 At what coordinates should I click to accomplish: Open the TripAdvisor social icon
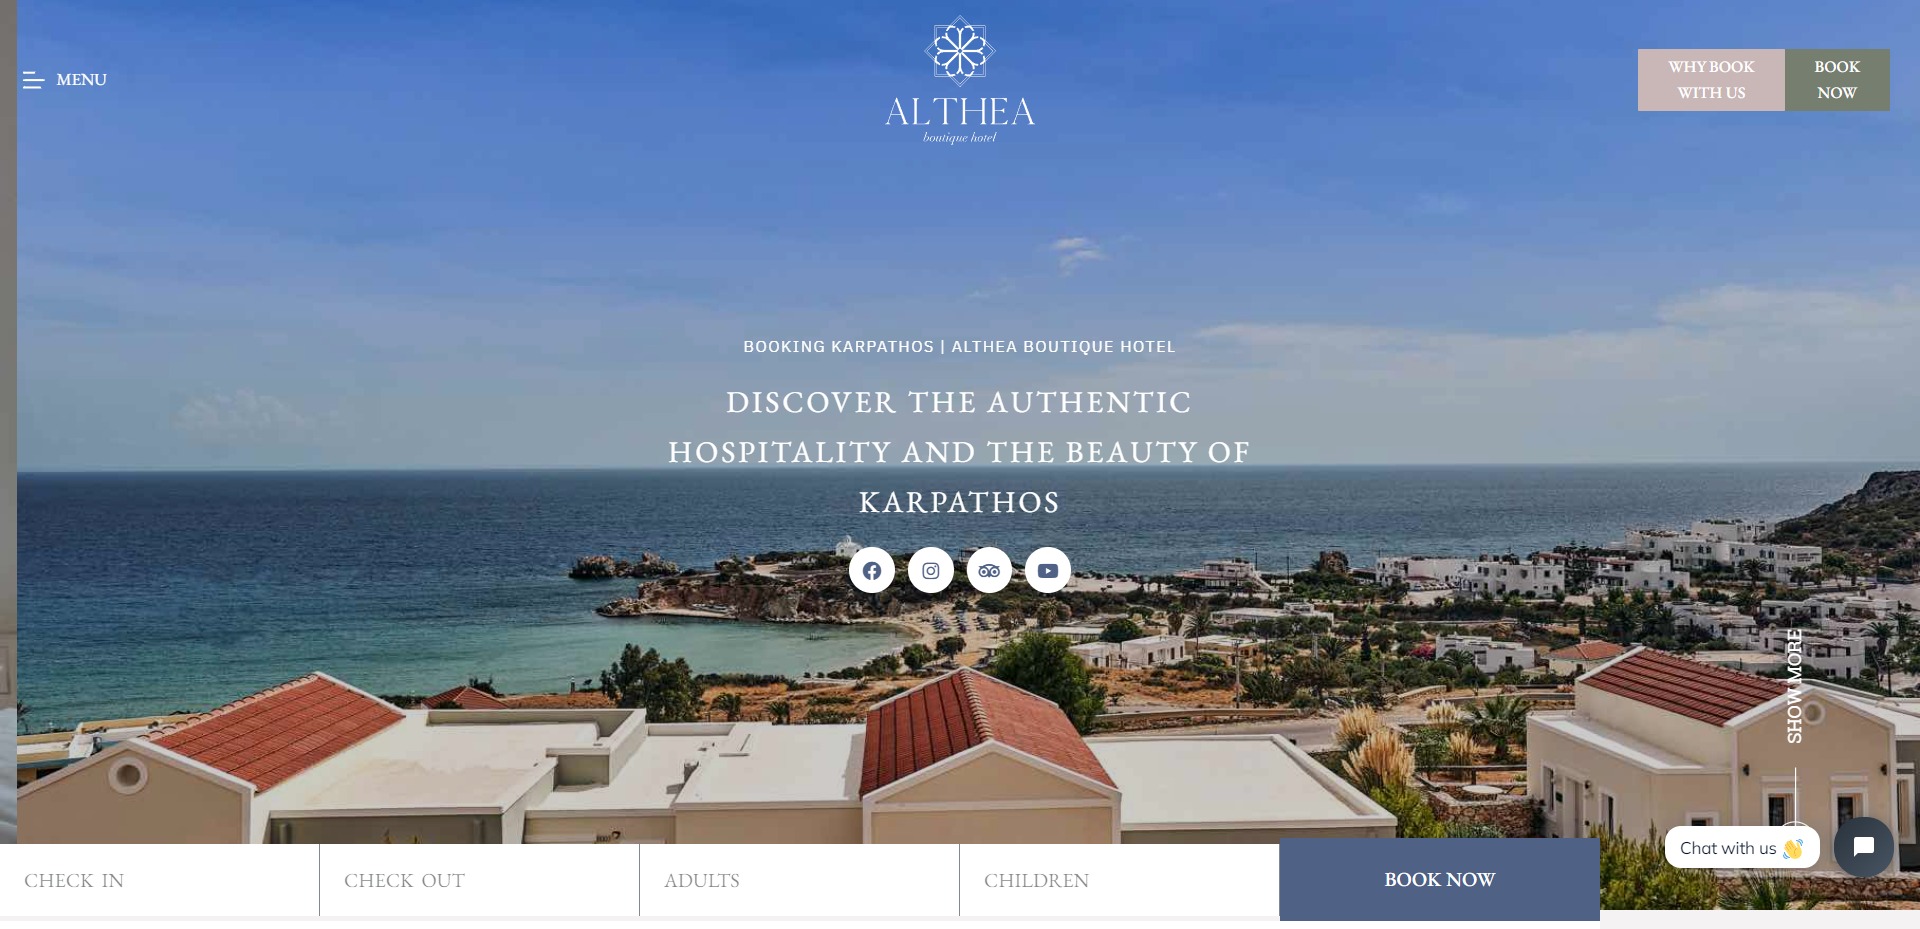pos(989,570)
